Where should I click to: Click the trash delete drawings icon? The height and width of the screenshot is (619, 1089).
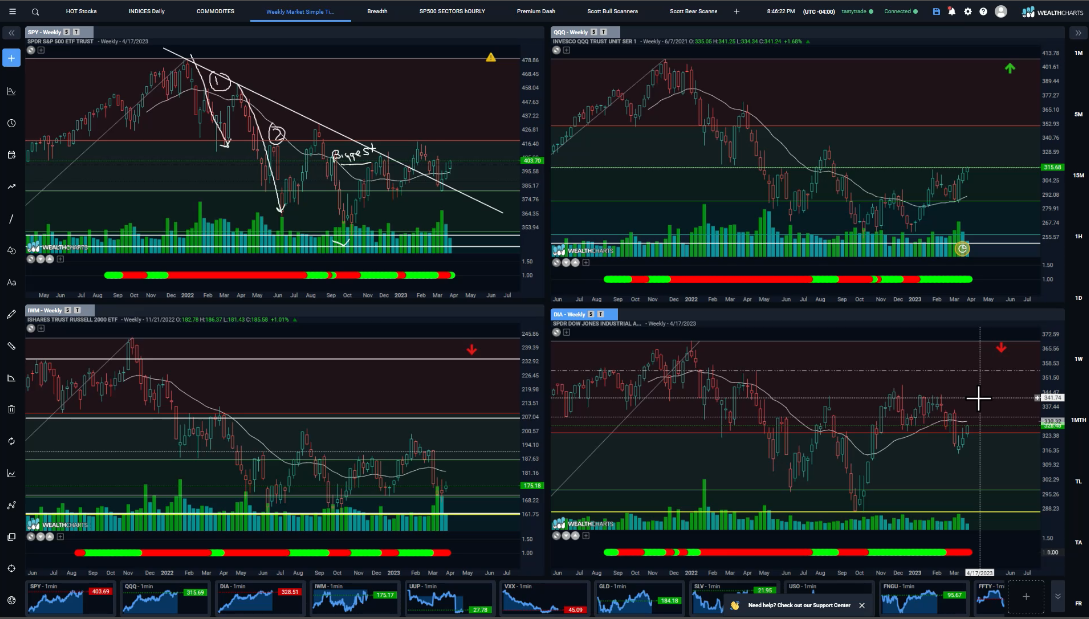coord(11,409)
